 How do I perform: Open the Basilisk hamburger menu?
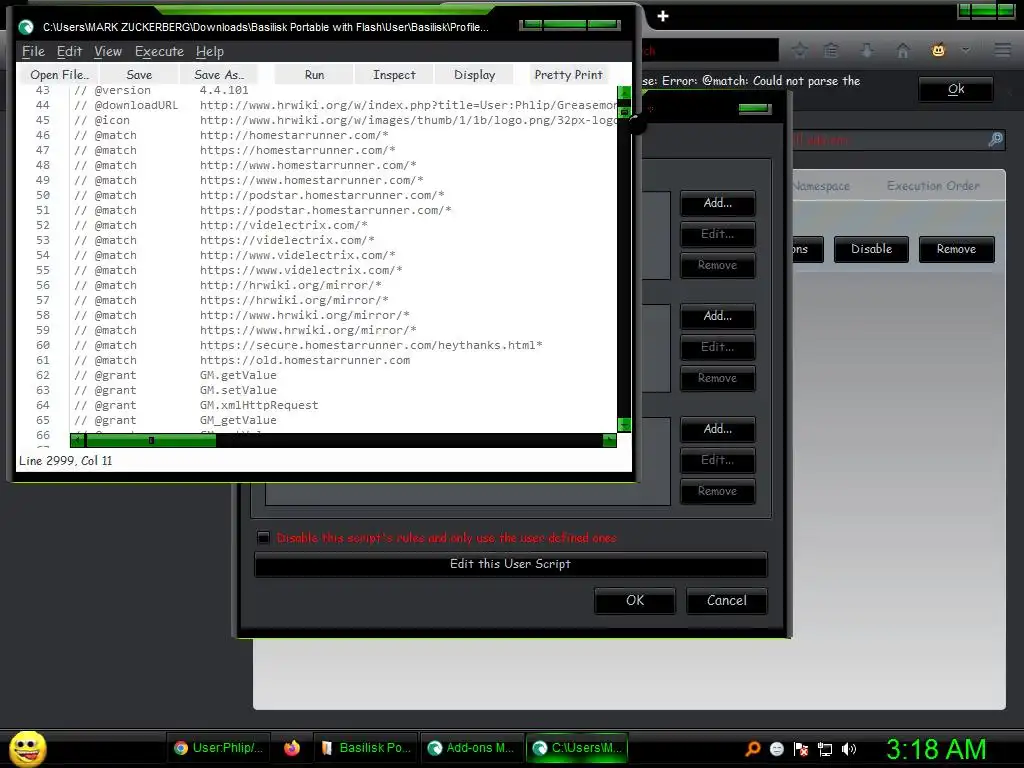pyautogui.click(x=1002, y=50)
